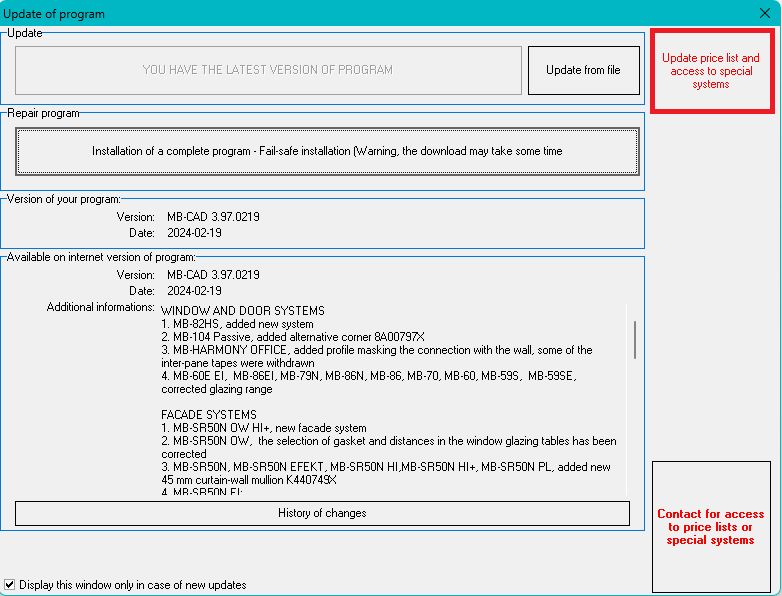The image size is (782, 596).
Task: Click the 'You have the latest version' button
Action: (268, 70)
